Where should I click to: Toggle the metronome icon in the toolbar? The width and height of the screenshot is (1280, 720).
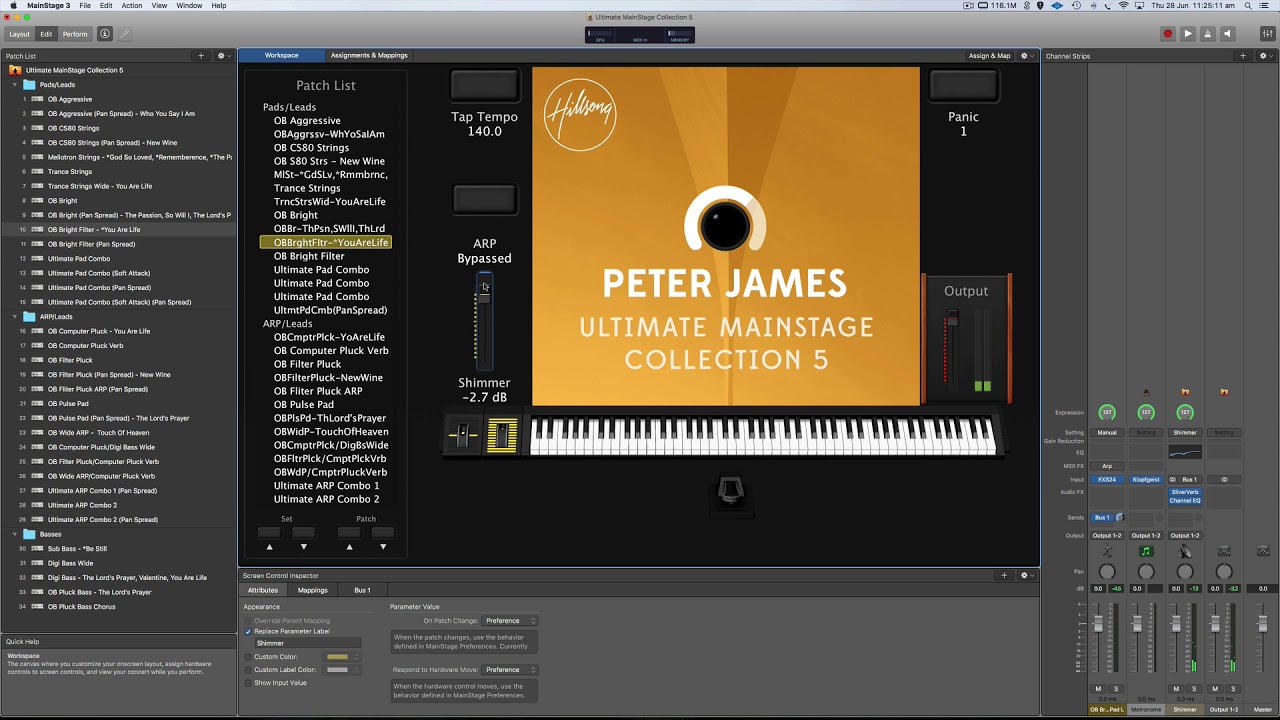click(1208, 34)
